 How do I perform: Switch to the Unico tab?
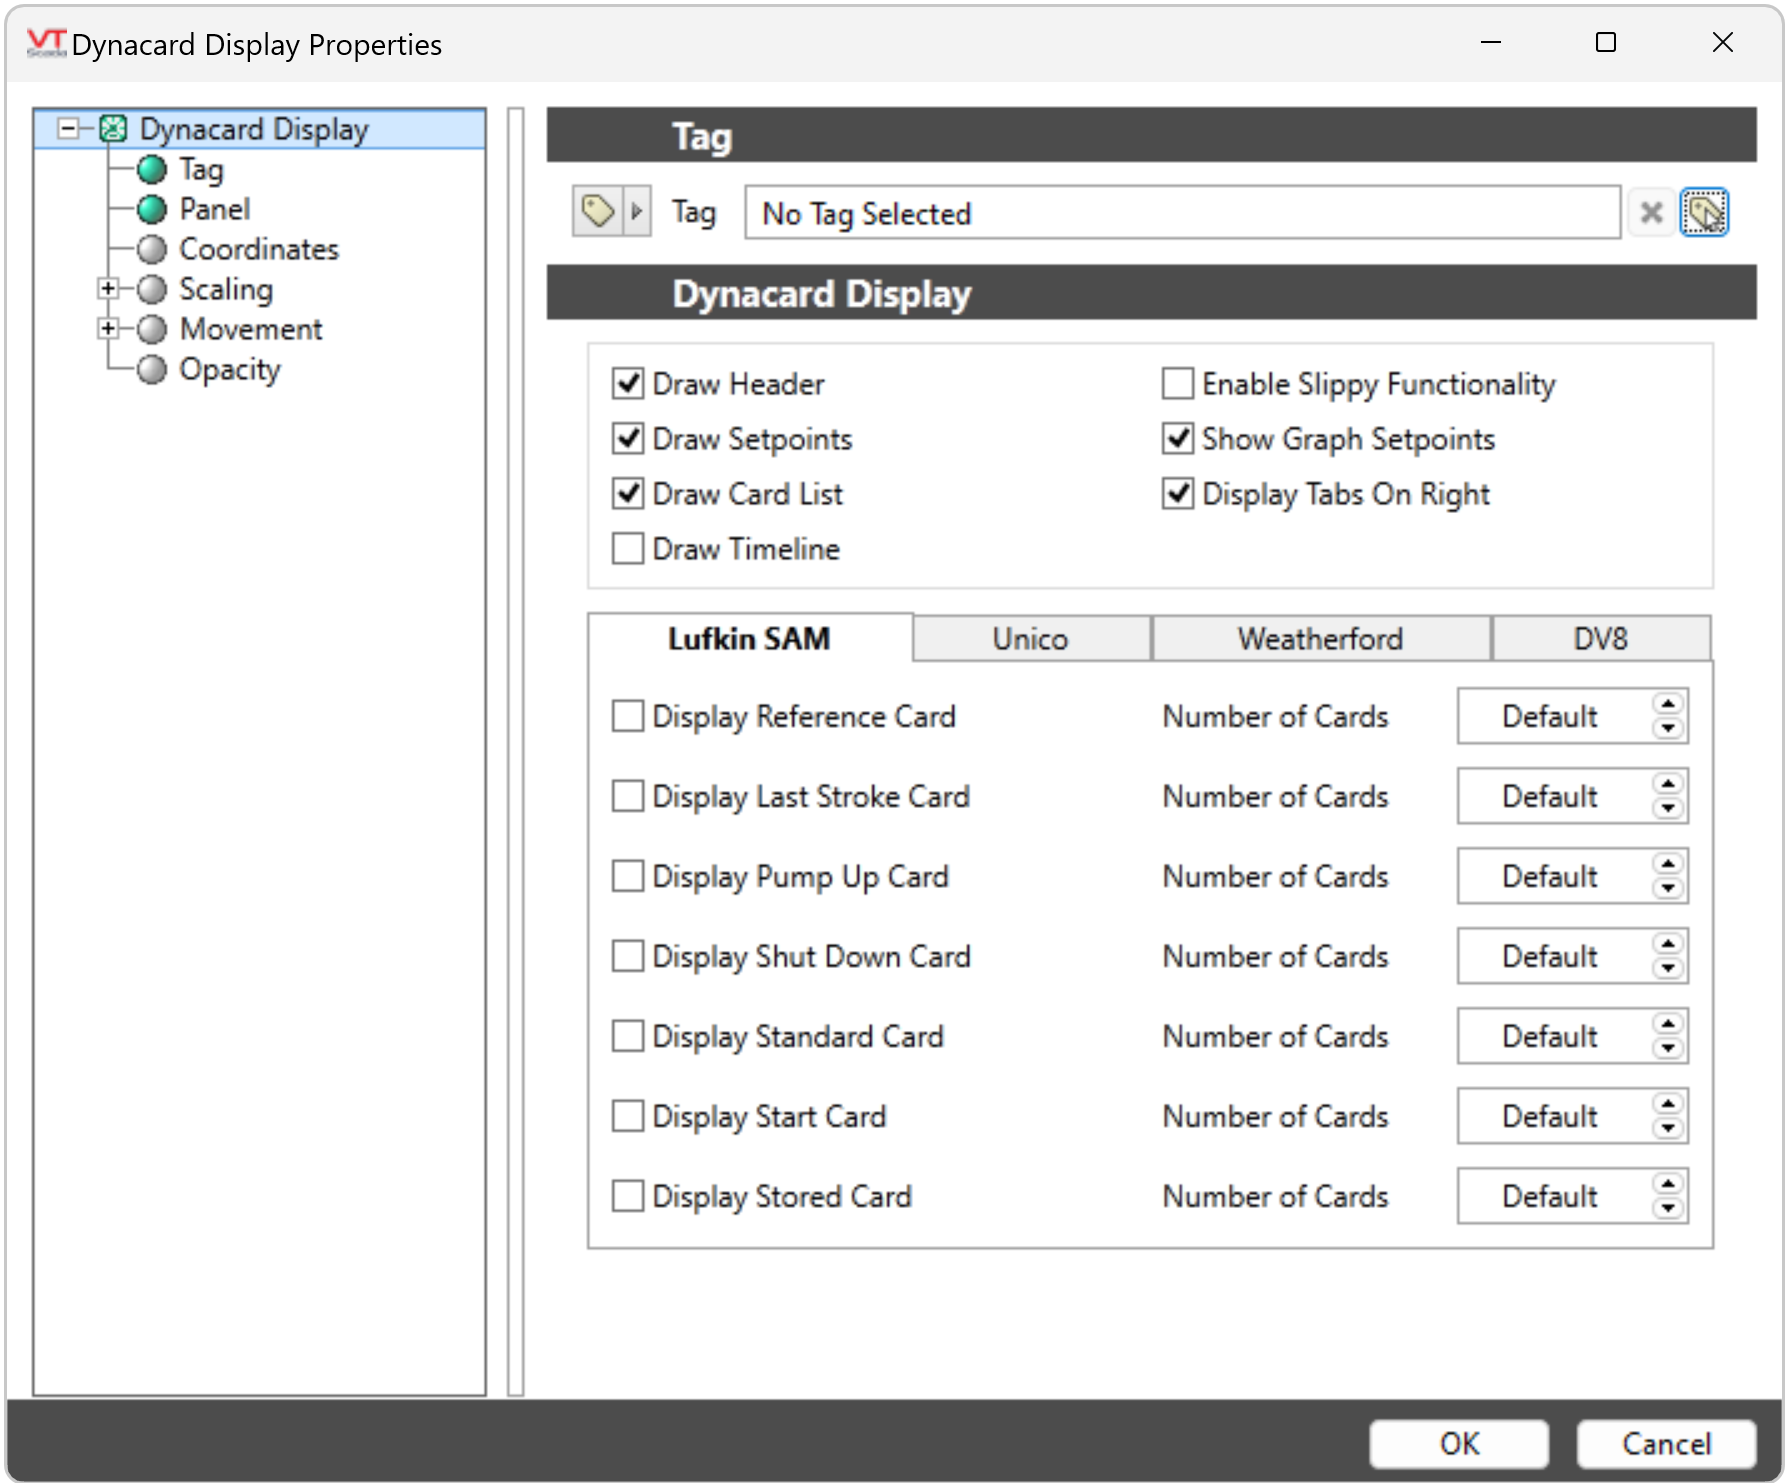click(x=1030, y=638)
